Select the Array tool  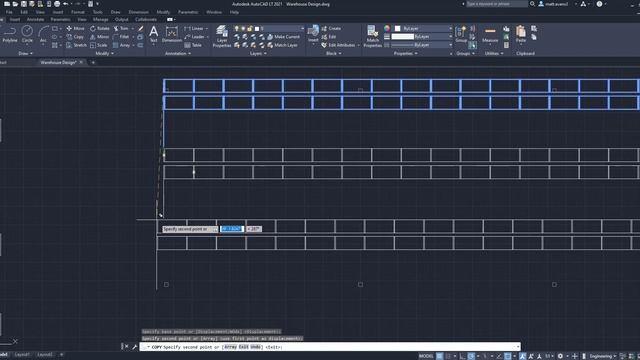pos(122,45)
